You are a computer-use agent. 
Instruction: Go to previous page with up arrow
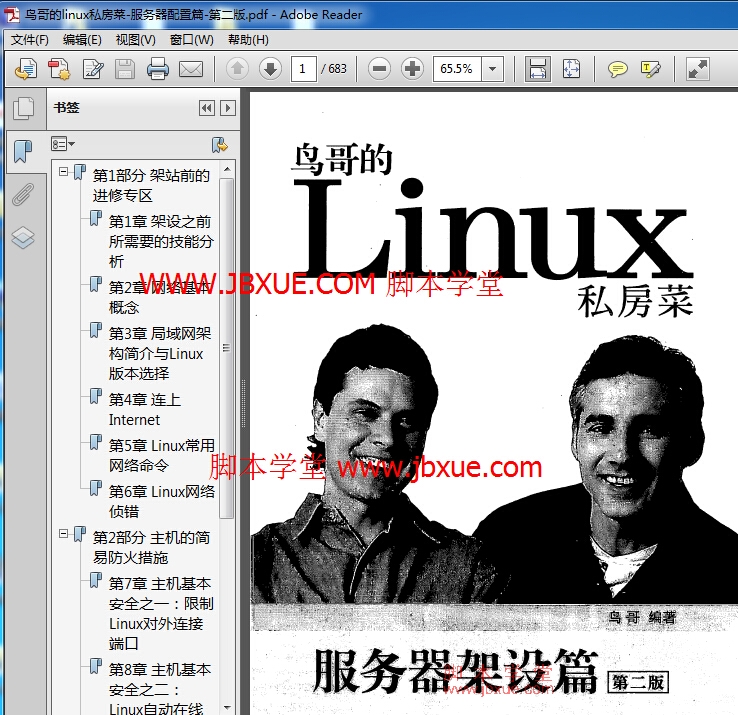tap(237, 69)
